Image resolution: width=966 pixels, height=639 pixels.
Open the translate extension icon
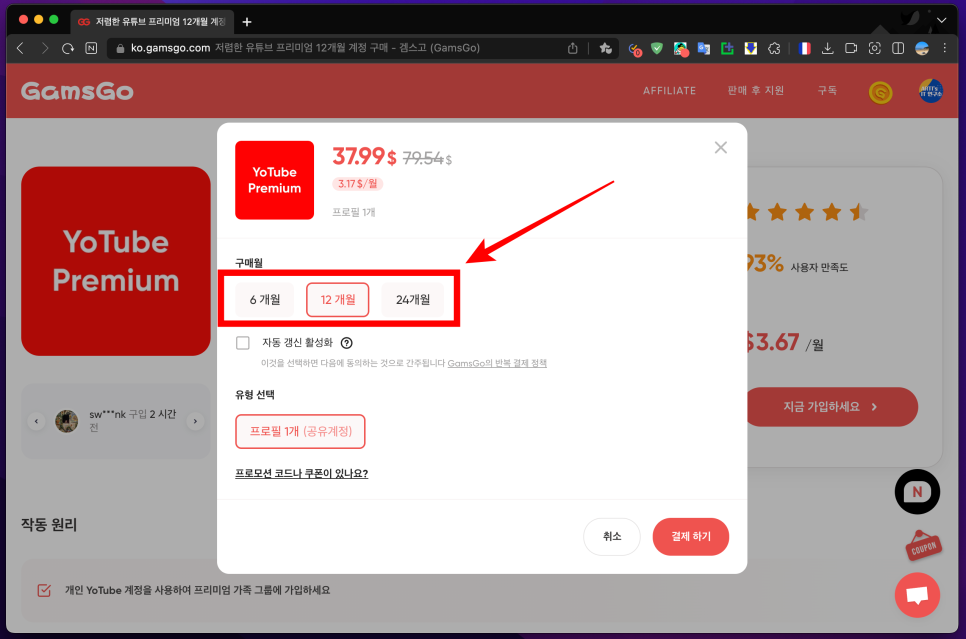704,48
